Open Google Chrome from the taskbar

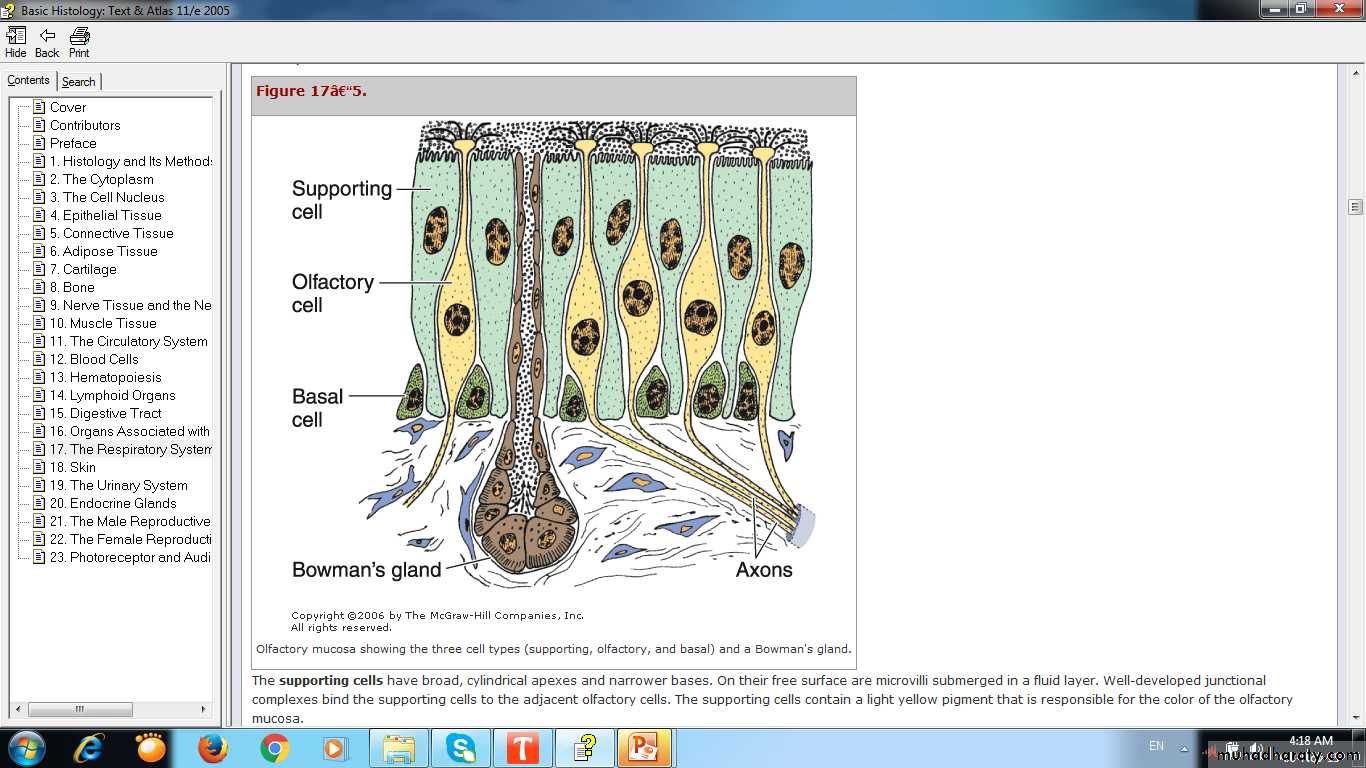point(274,748)
